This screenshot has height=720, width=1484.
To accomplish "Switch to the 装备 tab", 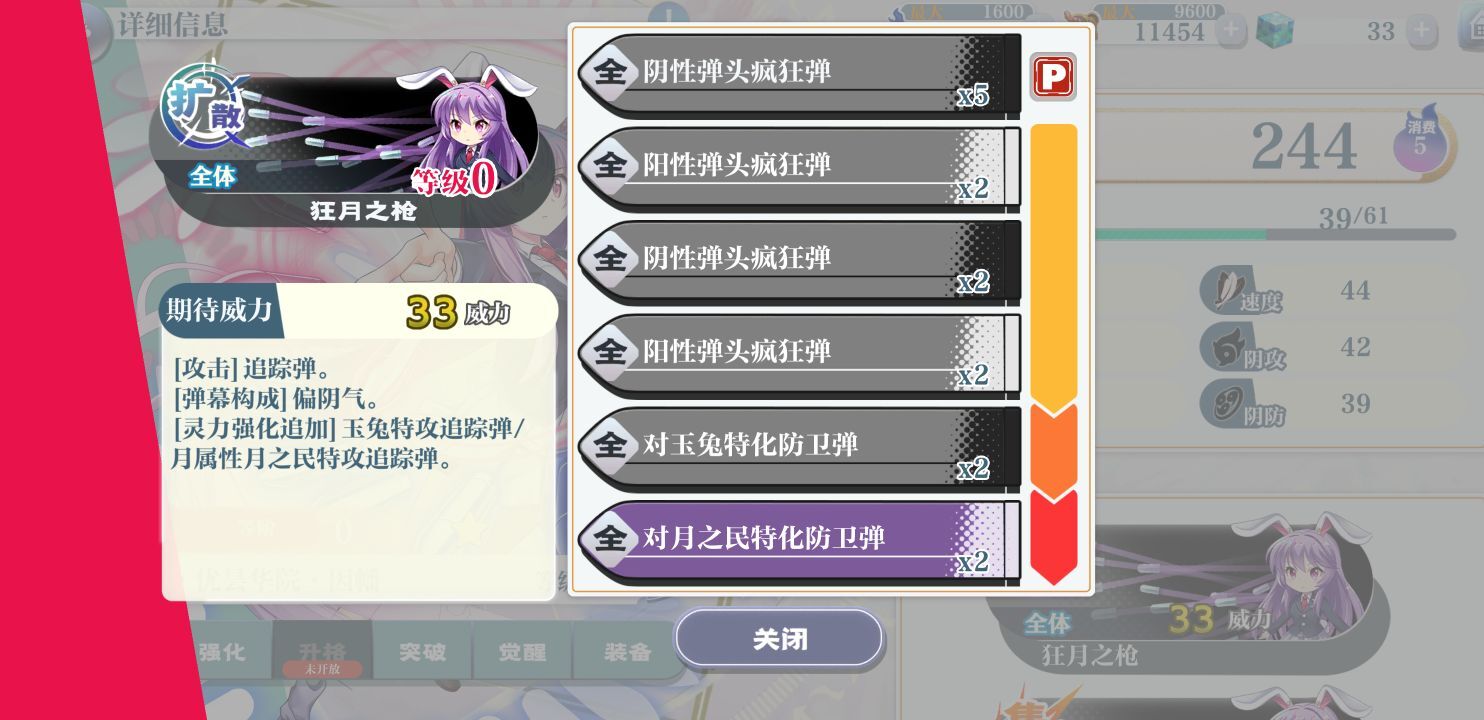I will (x=627, y=652).
